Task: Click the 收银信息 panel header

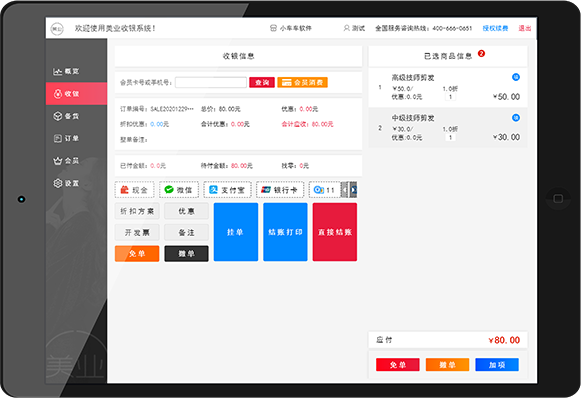Action: tap(238, 56)
